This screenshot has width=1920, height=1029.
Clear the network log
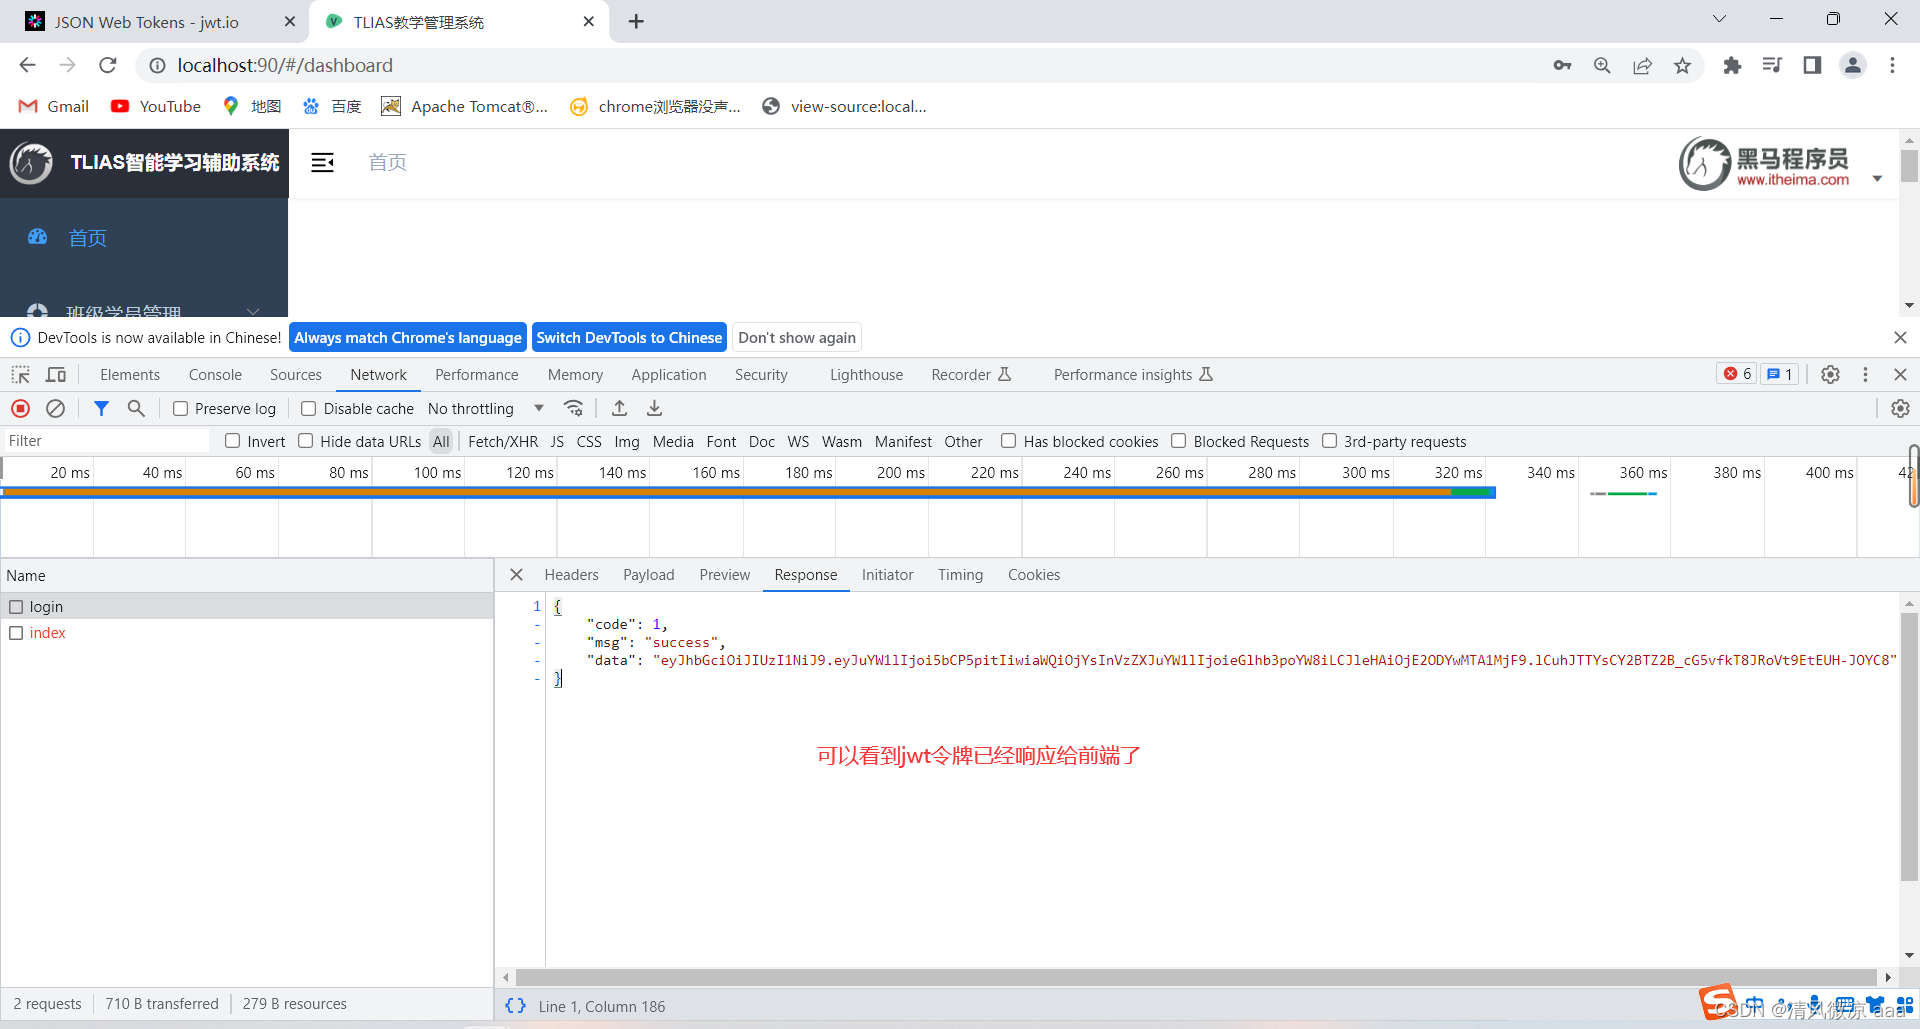[x=56, y=408]
